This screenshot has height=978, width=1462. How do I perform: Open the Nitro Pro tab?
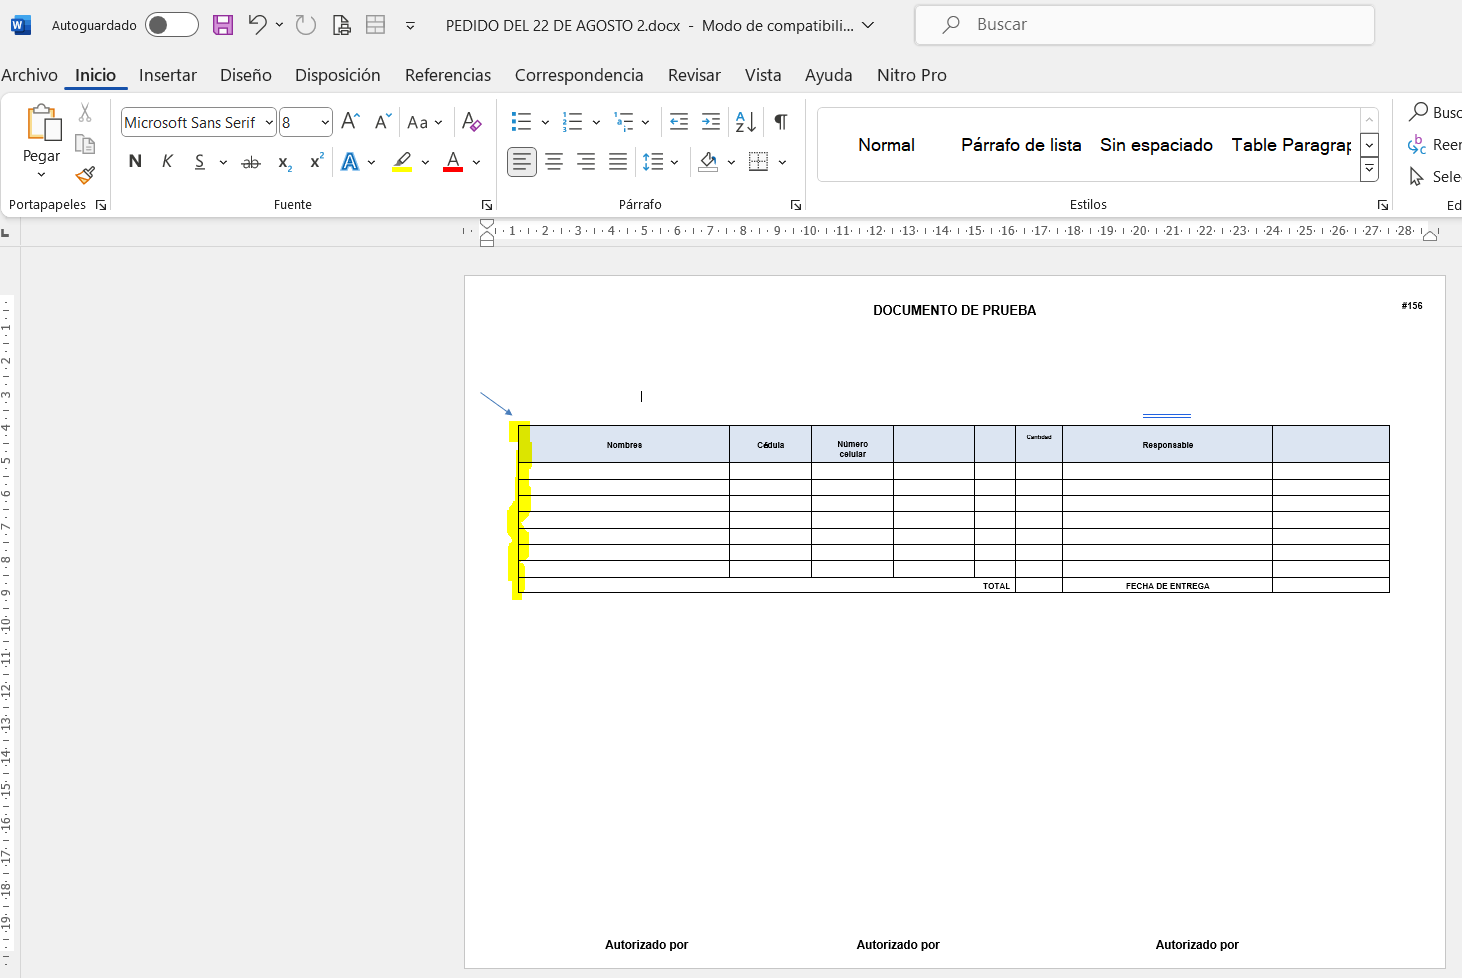pyautogui.click(x=912, y=75)
